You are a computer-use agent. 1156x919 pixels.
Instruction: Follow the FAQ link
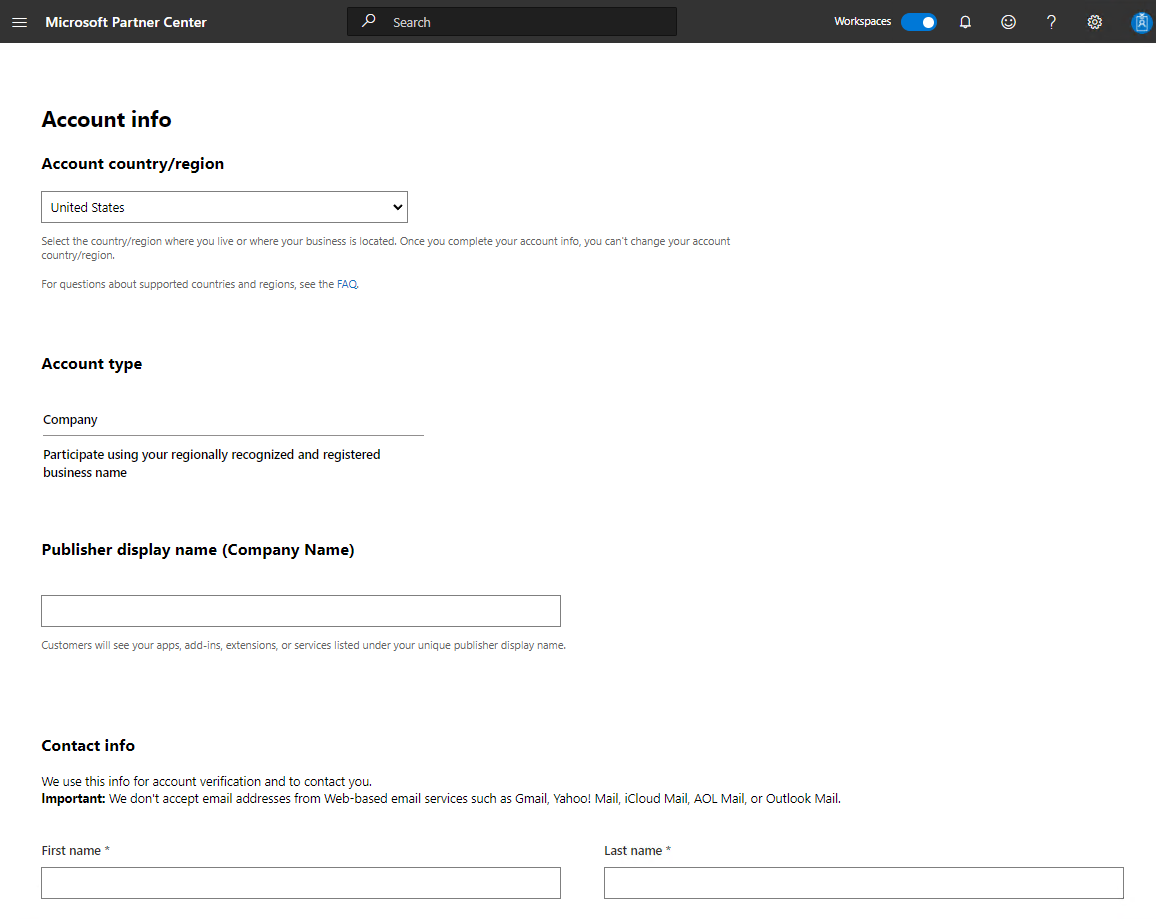pos(347,284)
